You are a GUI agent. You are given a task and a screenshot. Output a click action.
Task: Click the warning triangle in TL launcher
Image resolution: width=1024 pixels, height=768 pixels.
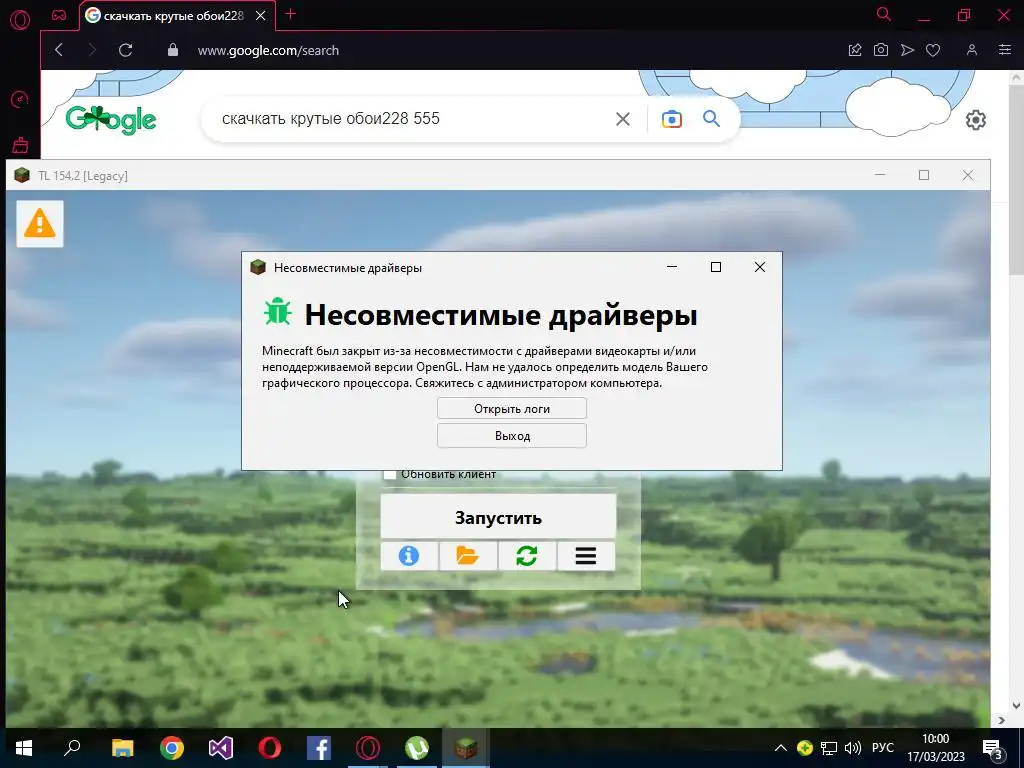[40, 224]
